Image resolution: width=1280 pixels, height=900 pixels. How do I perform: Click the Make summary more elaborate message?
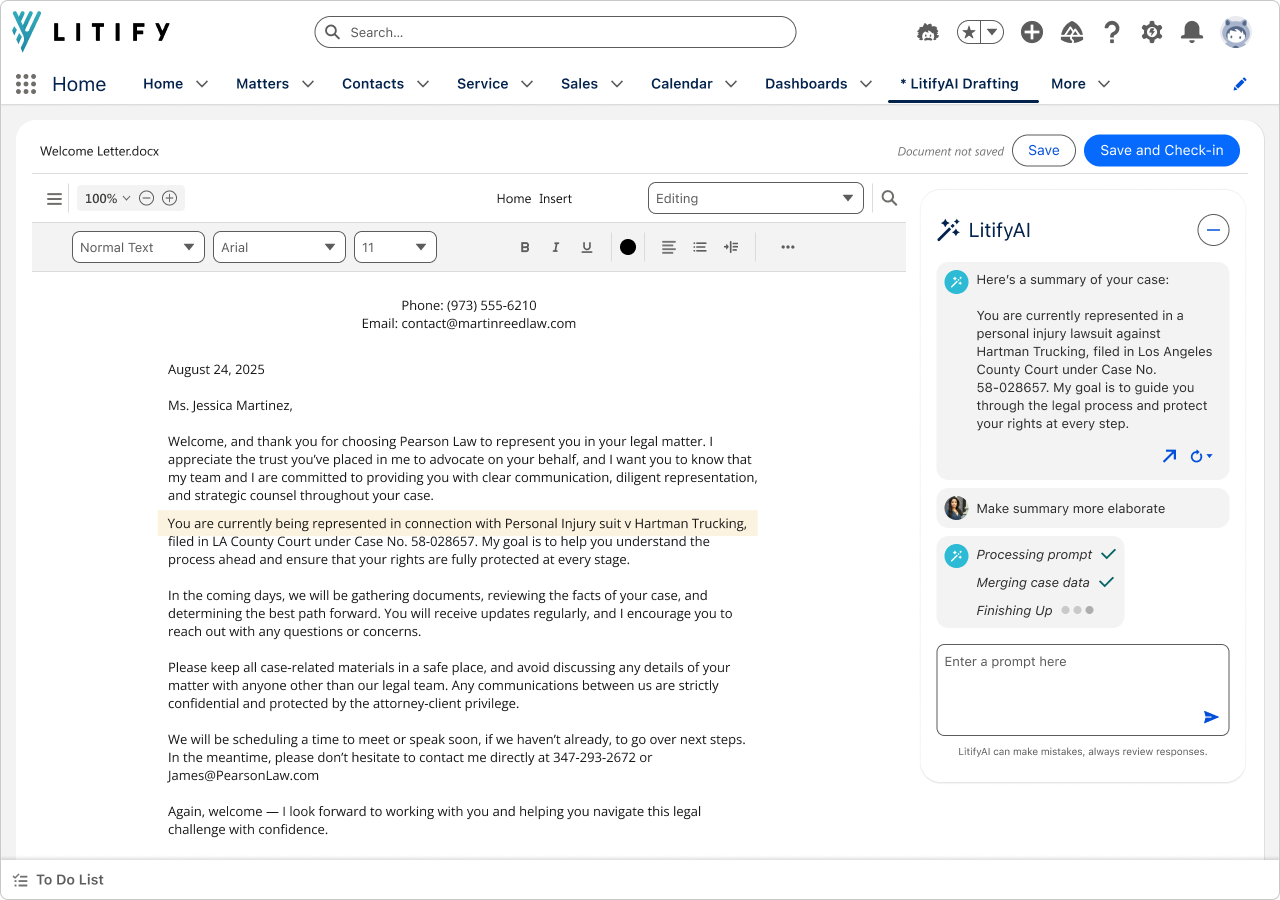tap(1070, 508)
